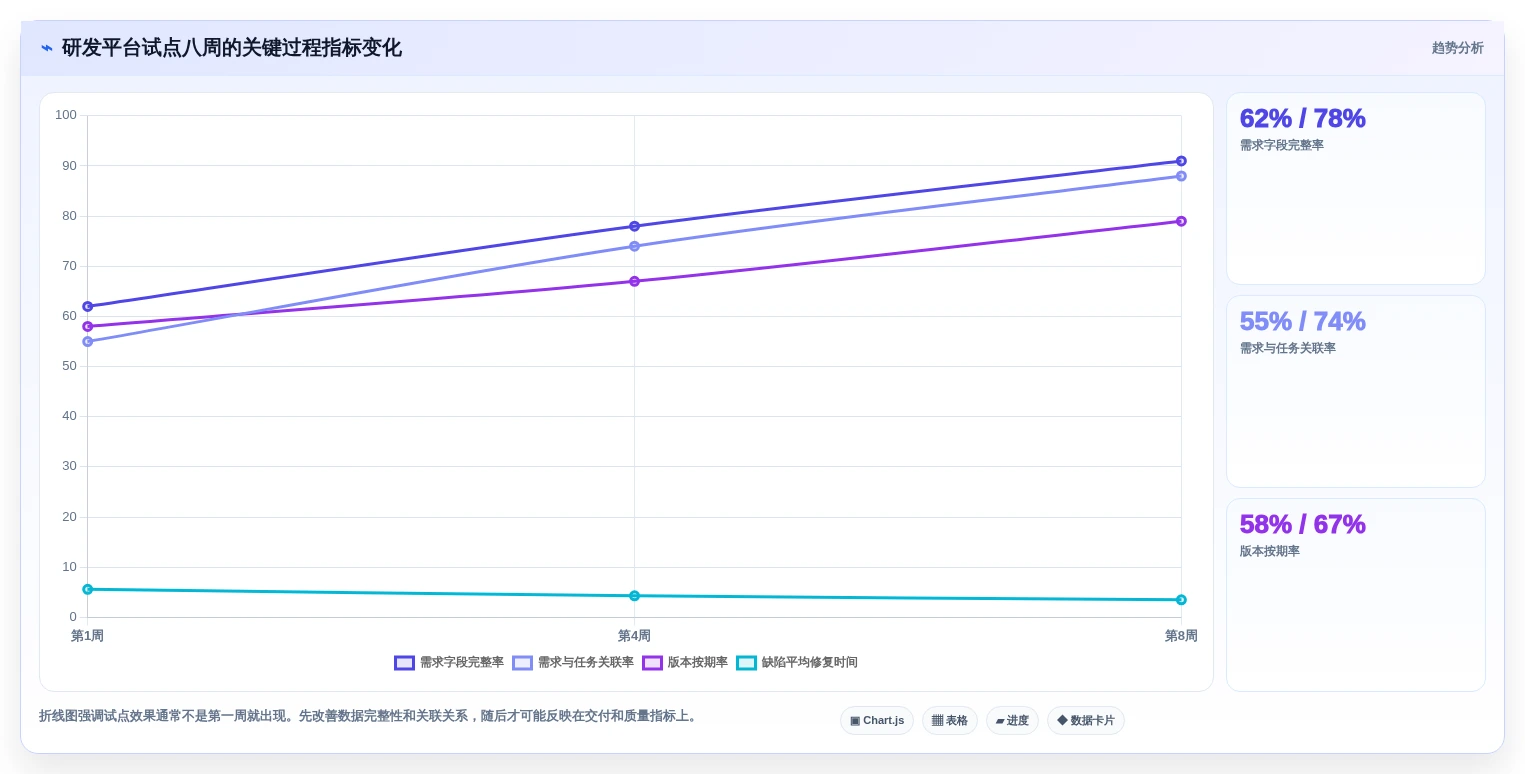Click 需求与任务关联率 point at 第1周
The width and height of the screenshot is (1525, 774).
coord(88,342)
